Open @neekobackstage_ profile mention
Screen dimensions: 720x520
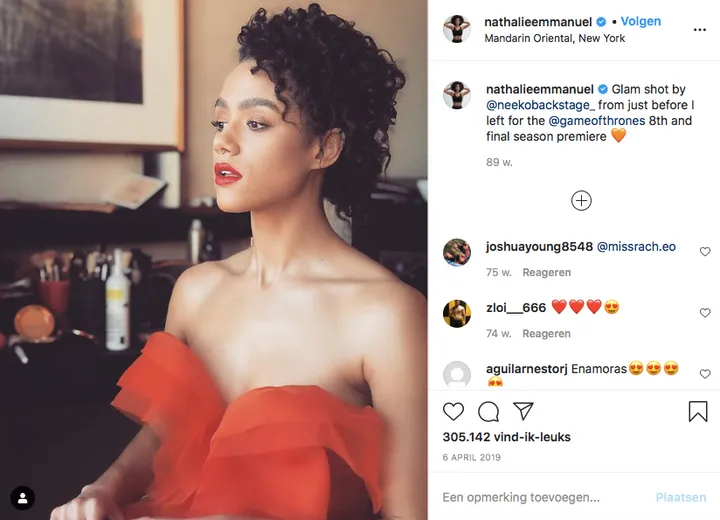coord(540,105)
